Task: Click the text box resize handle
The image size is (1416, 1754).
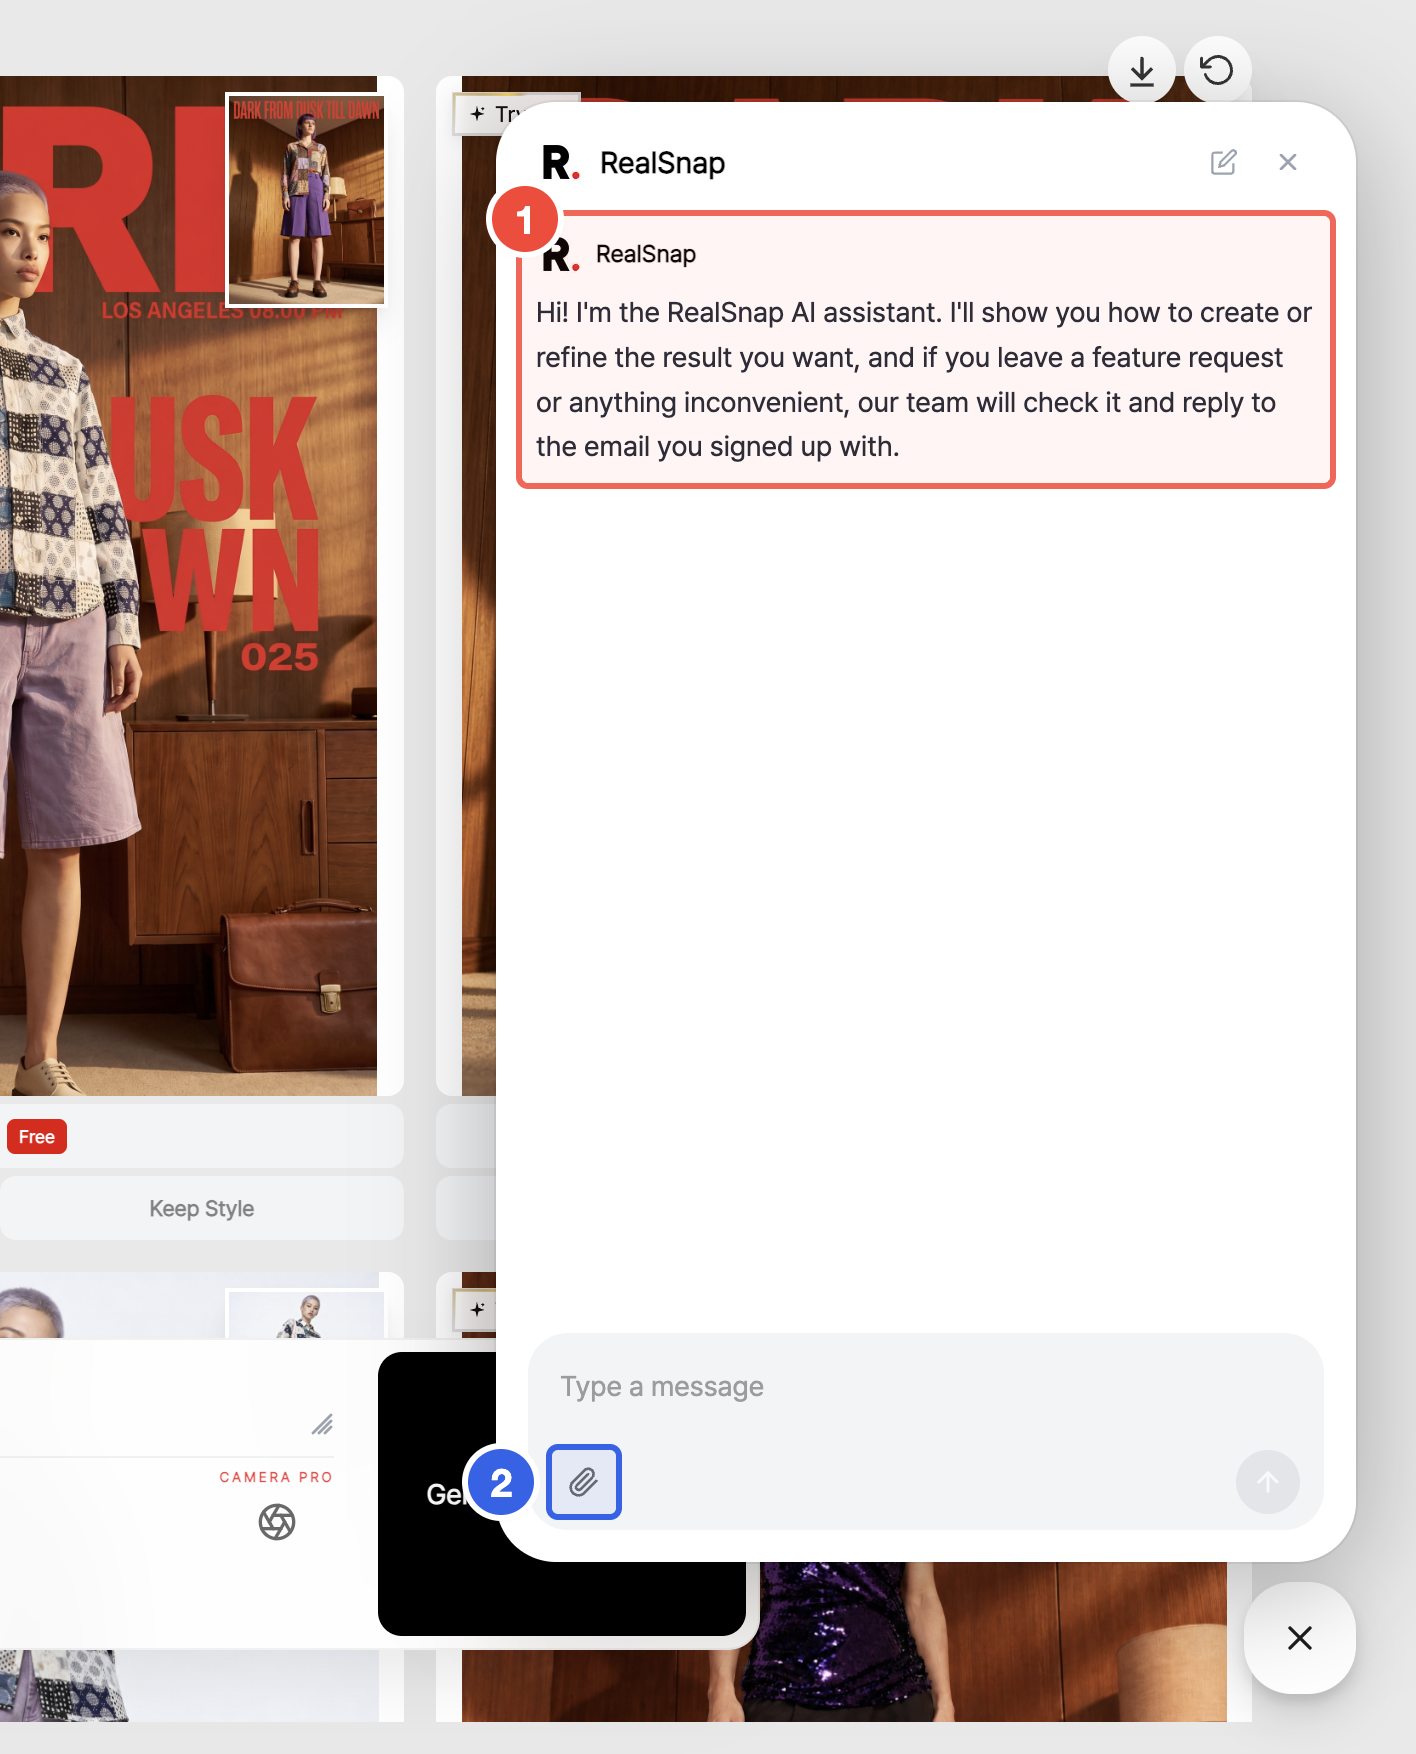Action: [x=322, y=1425]
